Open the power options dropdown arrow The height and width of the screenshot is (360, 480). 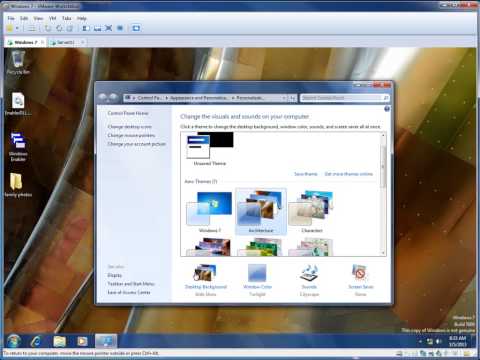pos(17,29)
